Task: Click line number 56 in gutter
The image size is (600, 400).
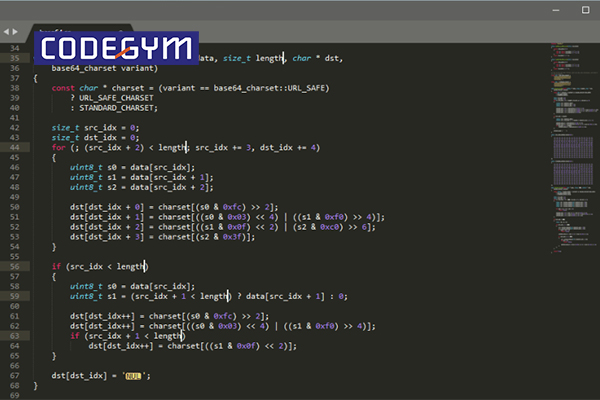Action: click(14, 266)
